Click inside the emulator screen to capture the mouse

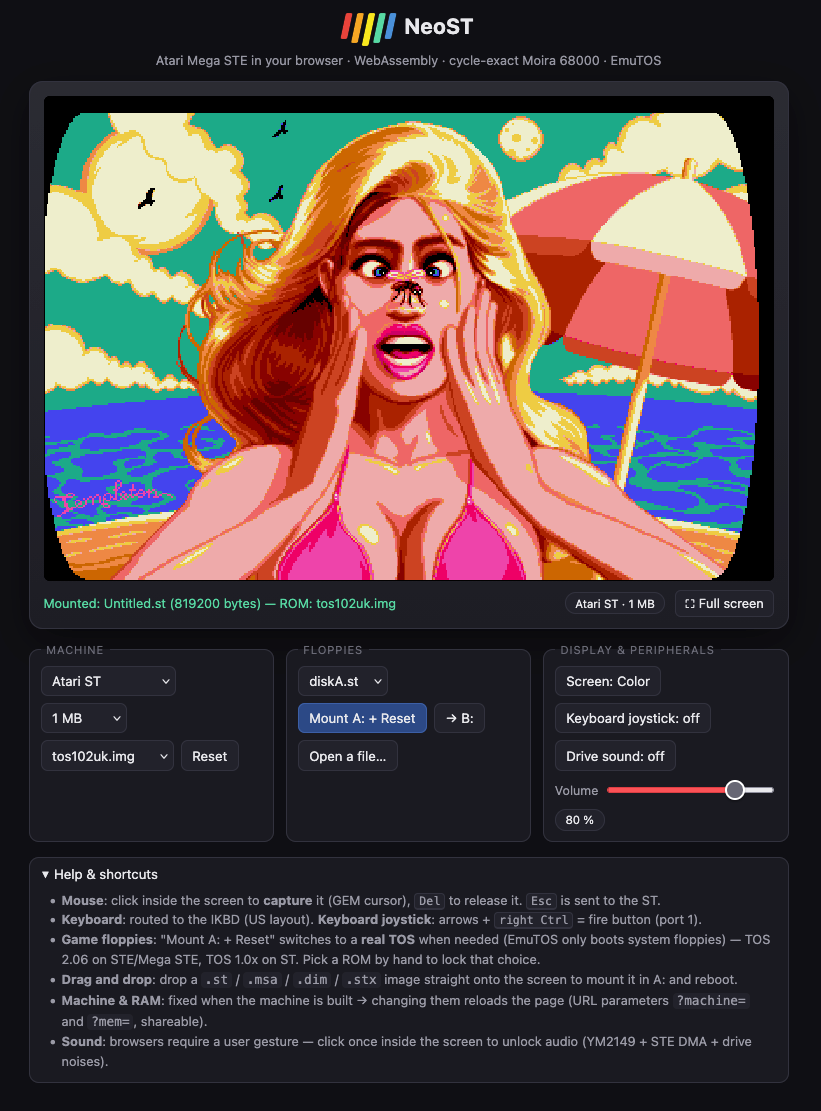409,338
